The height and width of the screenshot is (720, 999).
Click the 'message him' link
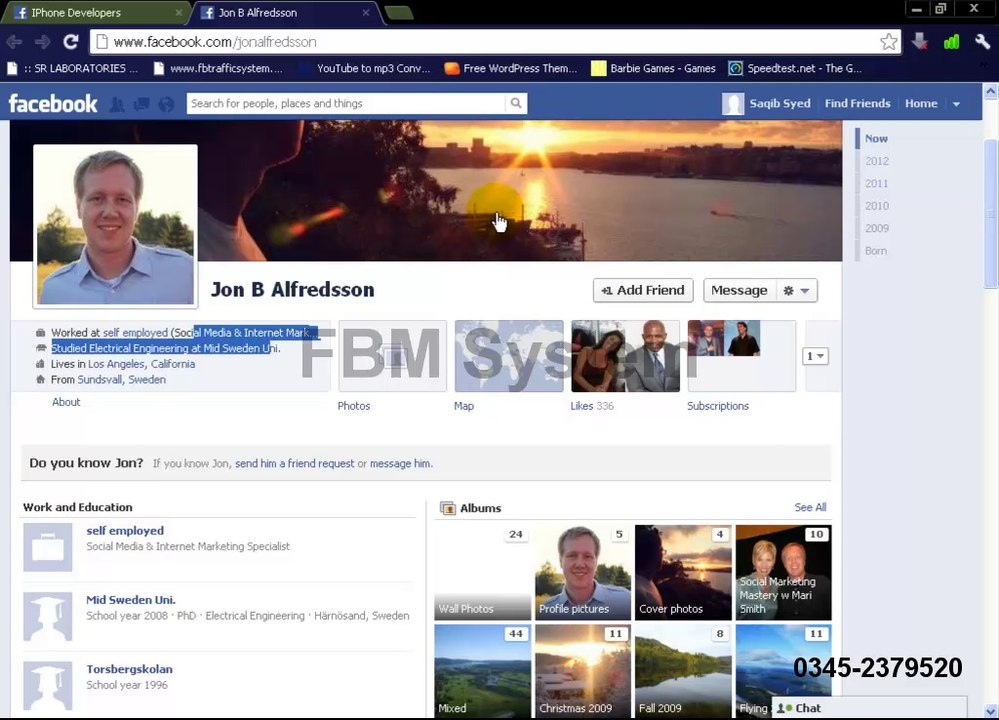click(x=400, y=464)
